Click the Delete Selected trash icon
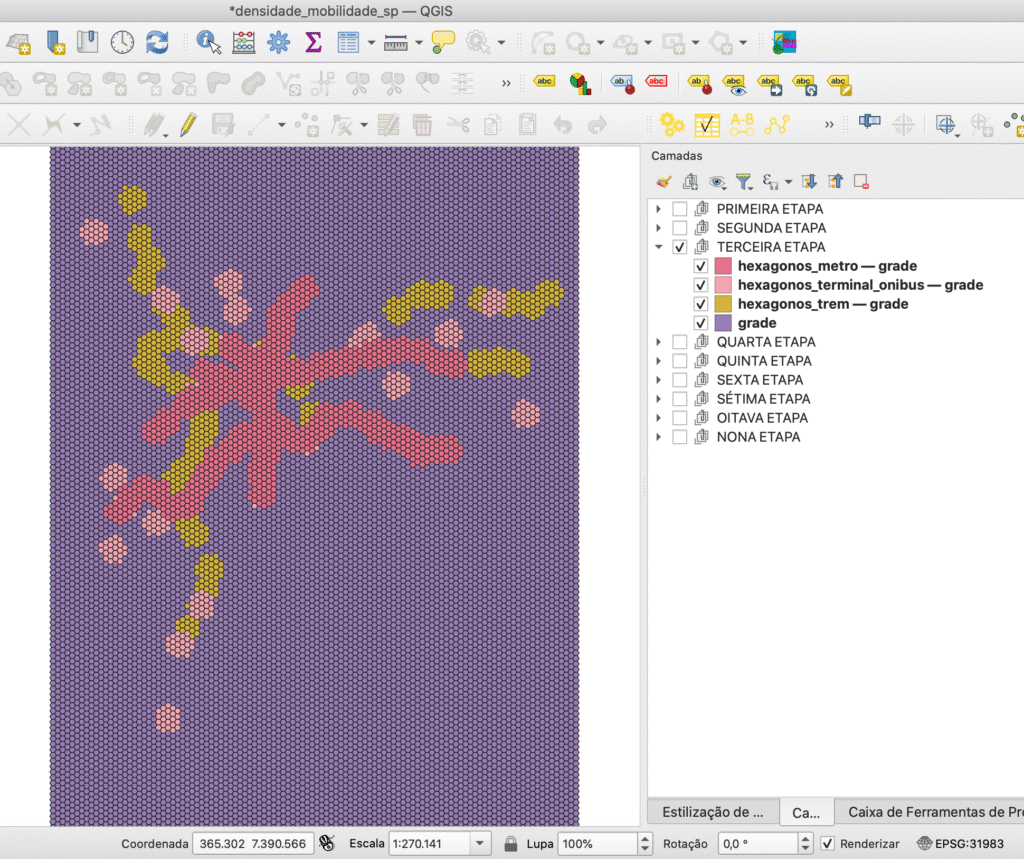The width and height of the screenshot is (1024, 859). coord(423,124)
